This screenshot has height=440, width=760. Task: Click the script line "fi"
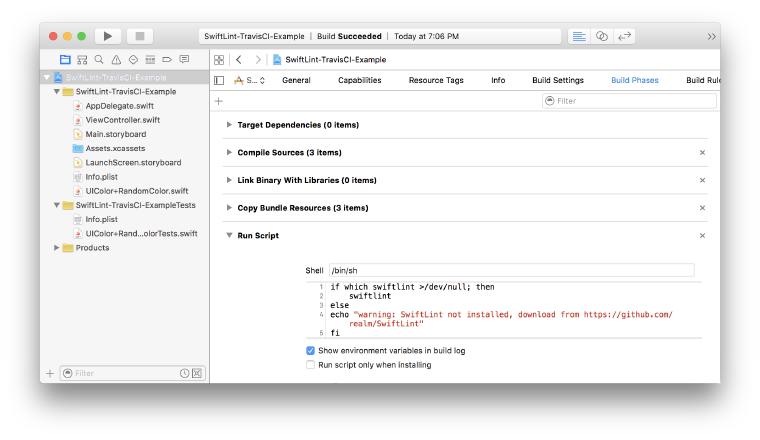(335, 333)
